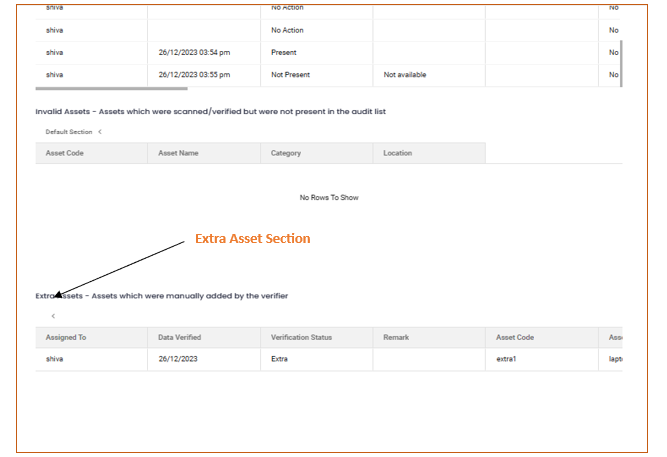Click the Location column header
This screenshot has height=457, width=667.
[x=397, y=153]
